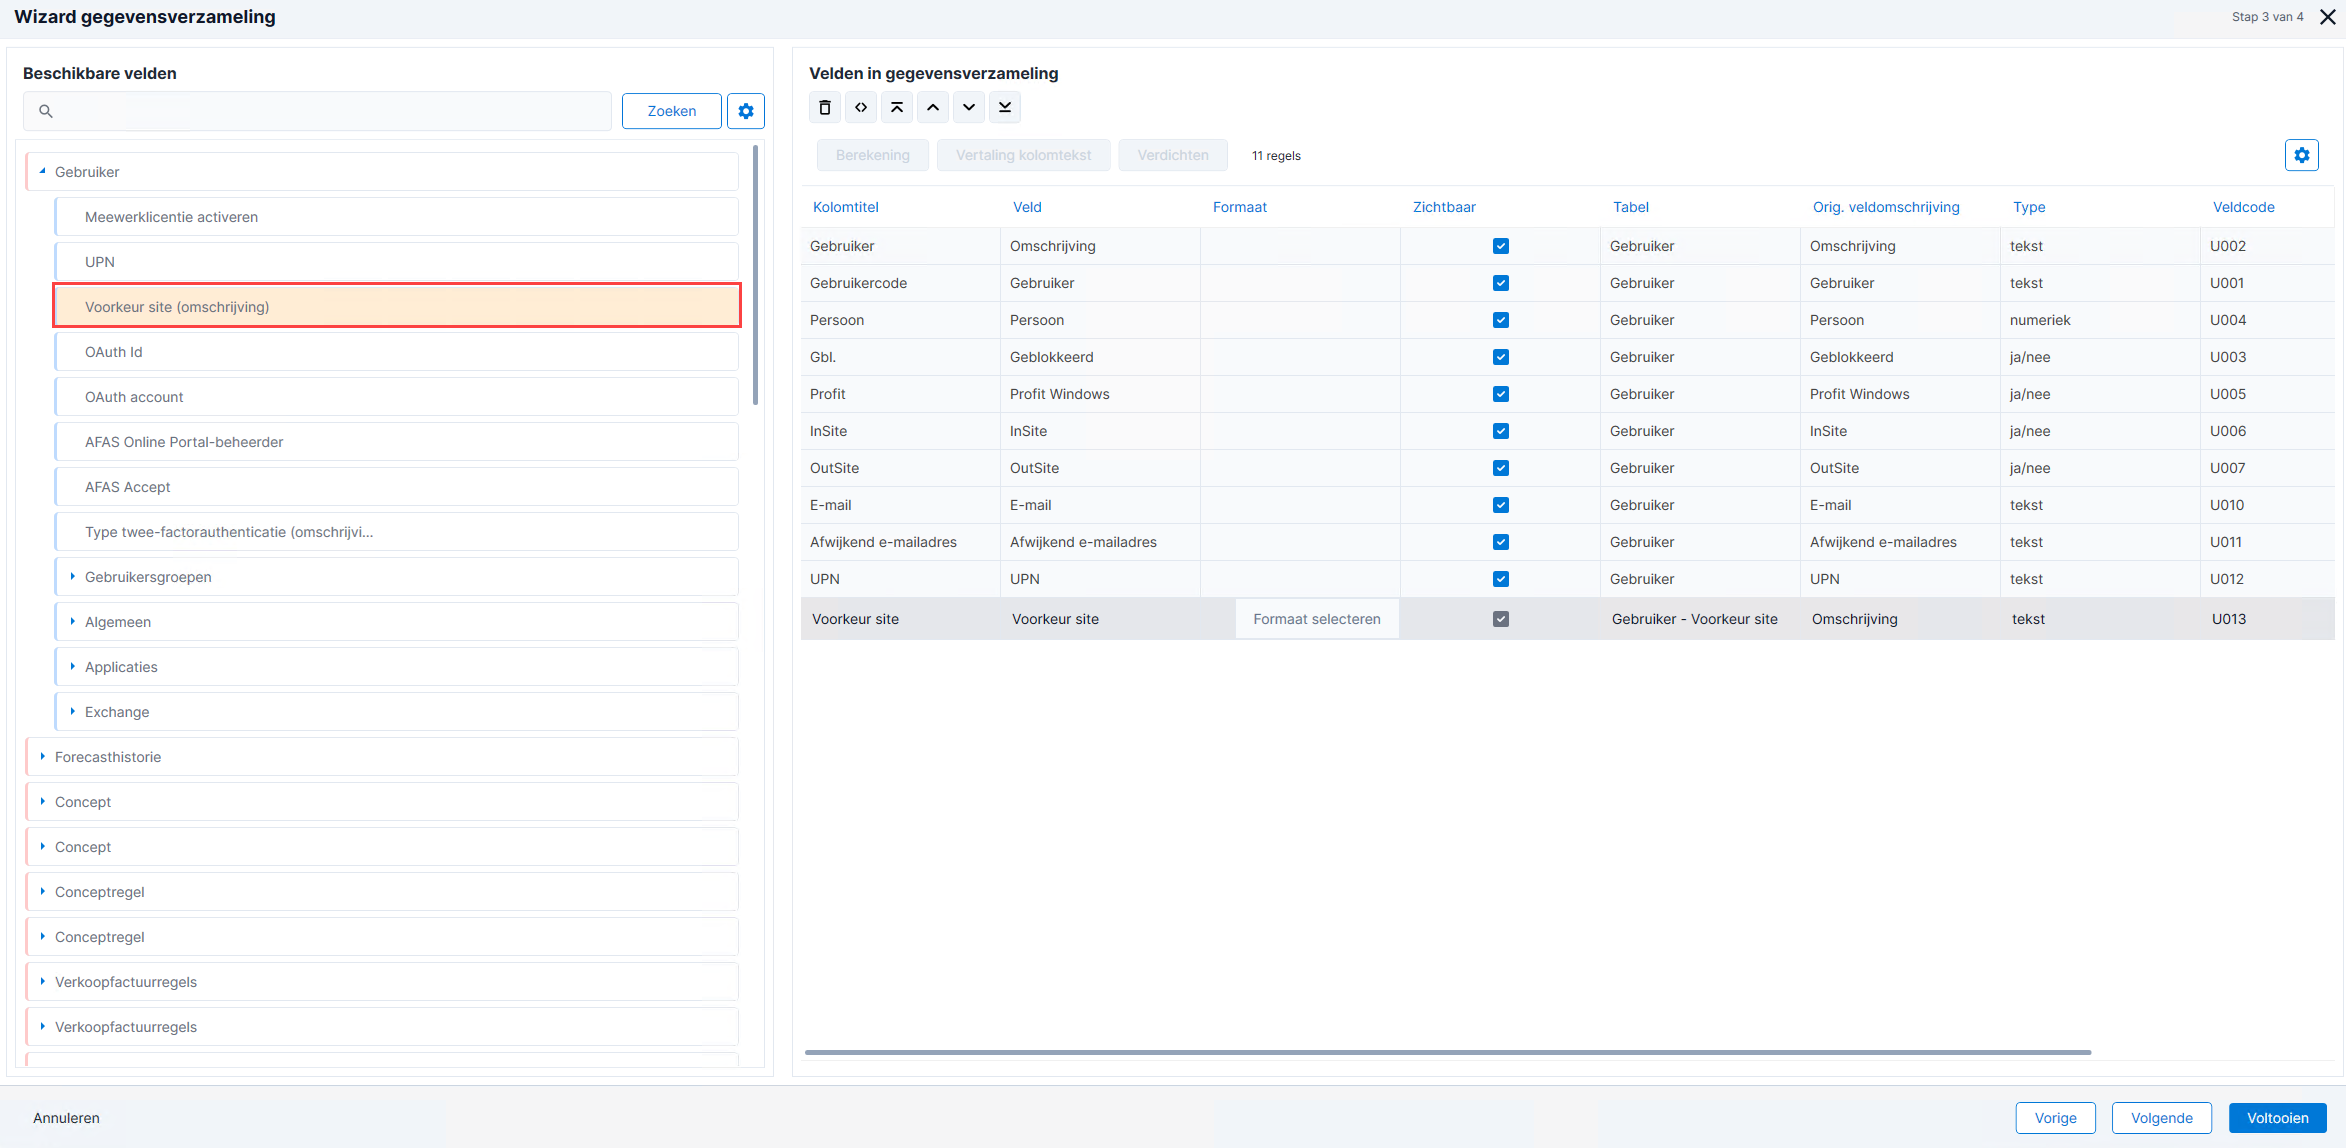
Task: Click the trash delete icon in toolbar
Action: coord(825,107)
